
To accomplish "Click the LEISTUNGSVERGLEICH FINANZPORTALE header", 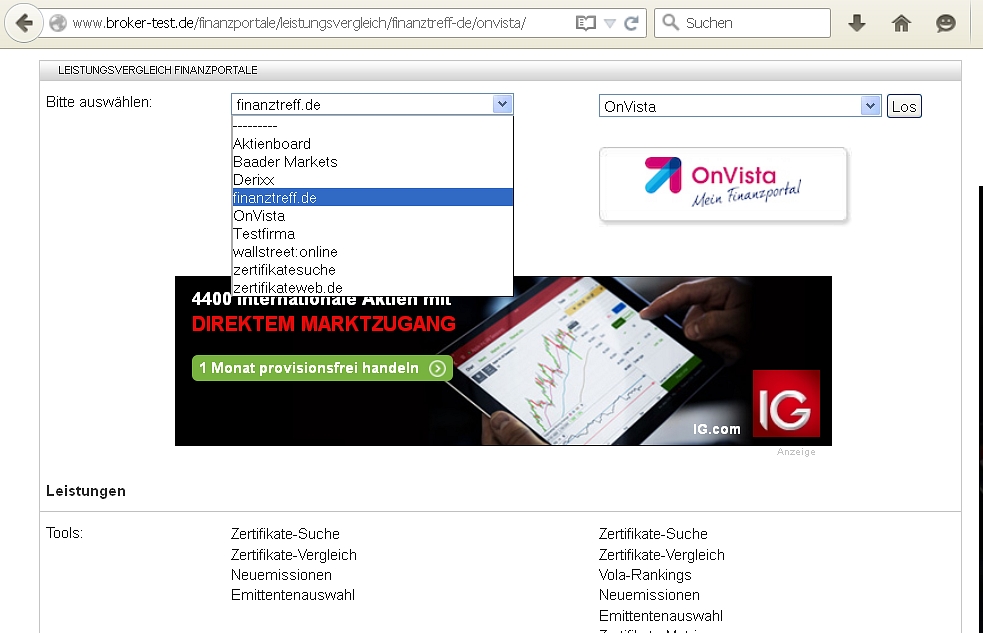I will (158, 70).
